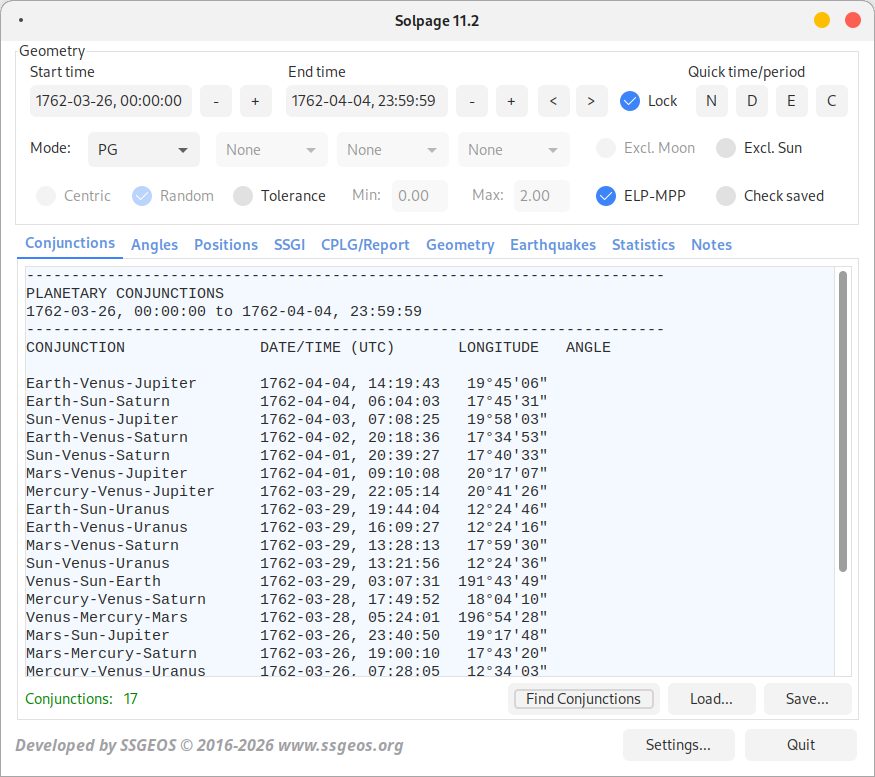The image size is (875, 777).
Task: Switch to the Geometry tab
Action: tap(460, 244)
